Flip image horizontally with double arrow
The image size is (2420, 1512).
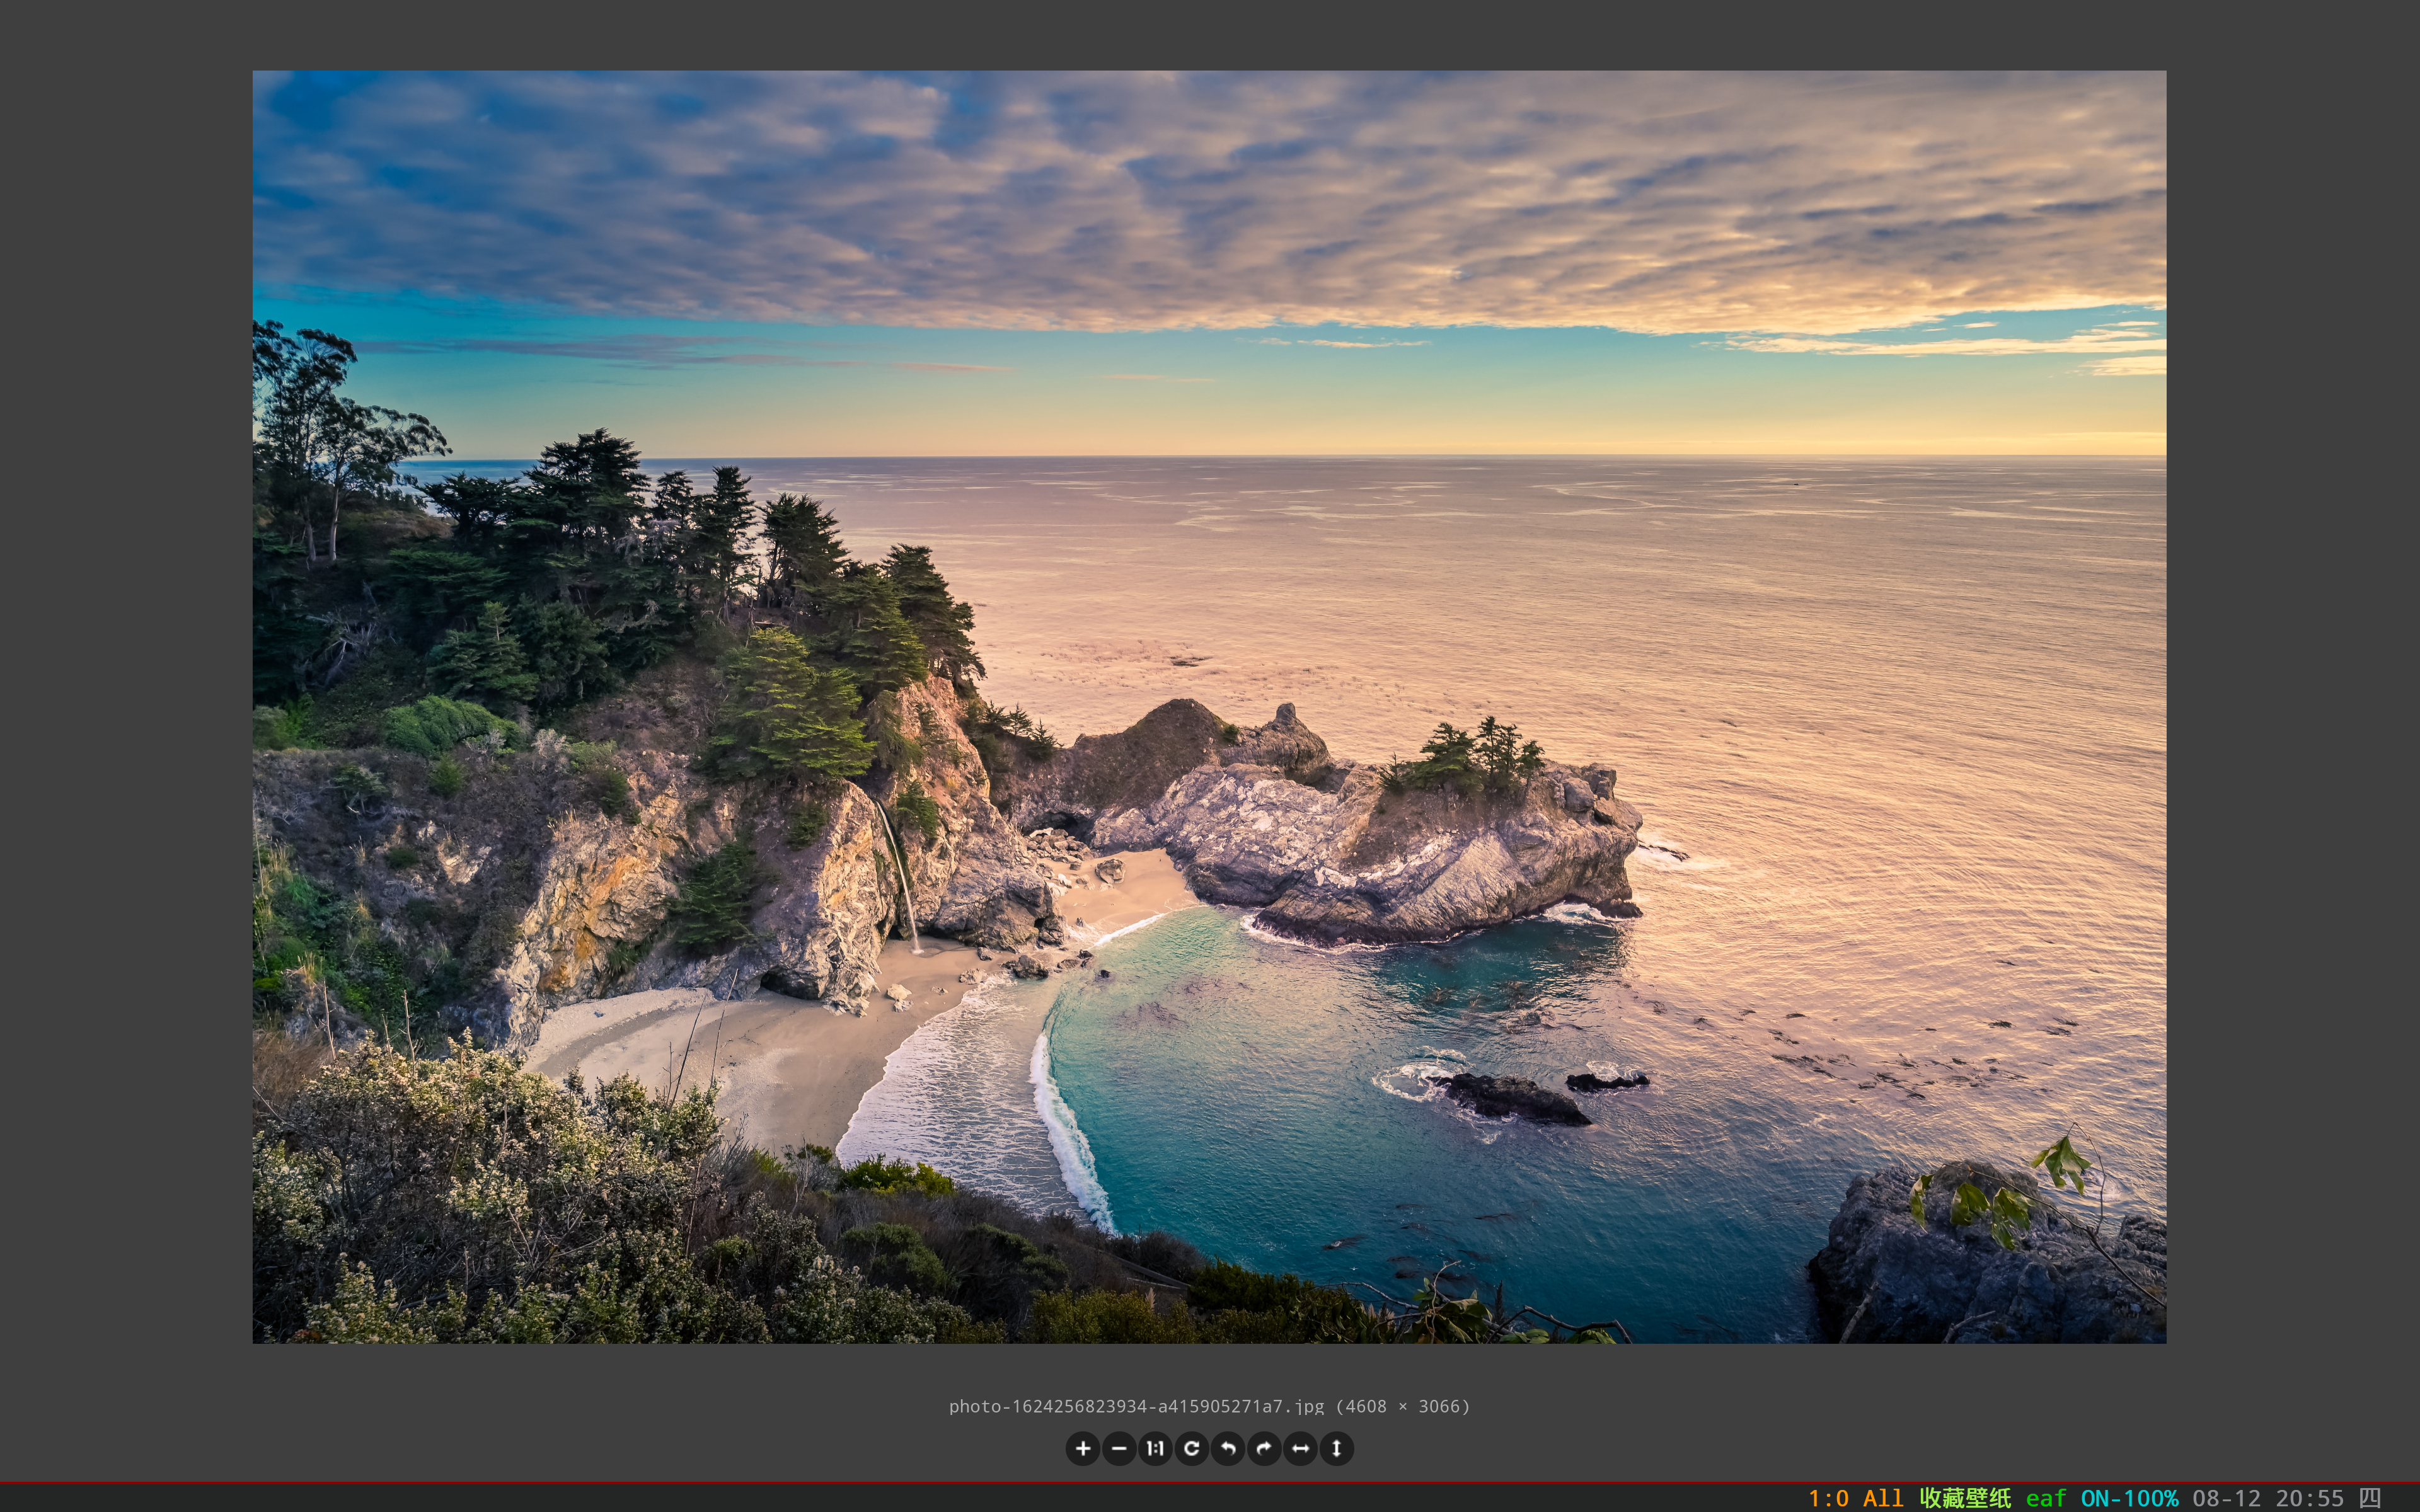pos(1300,1448)
